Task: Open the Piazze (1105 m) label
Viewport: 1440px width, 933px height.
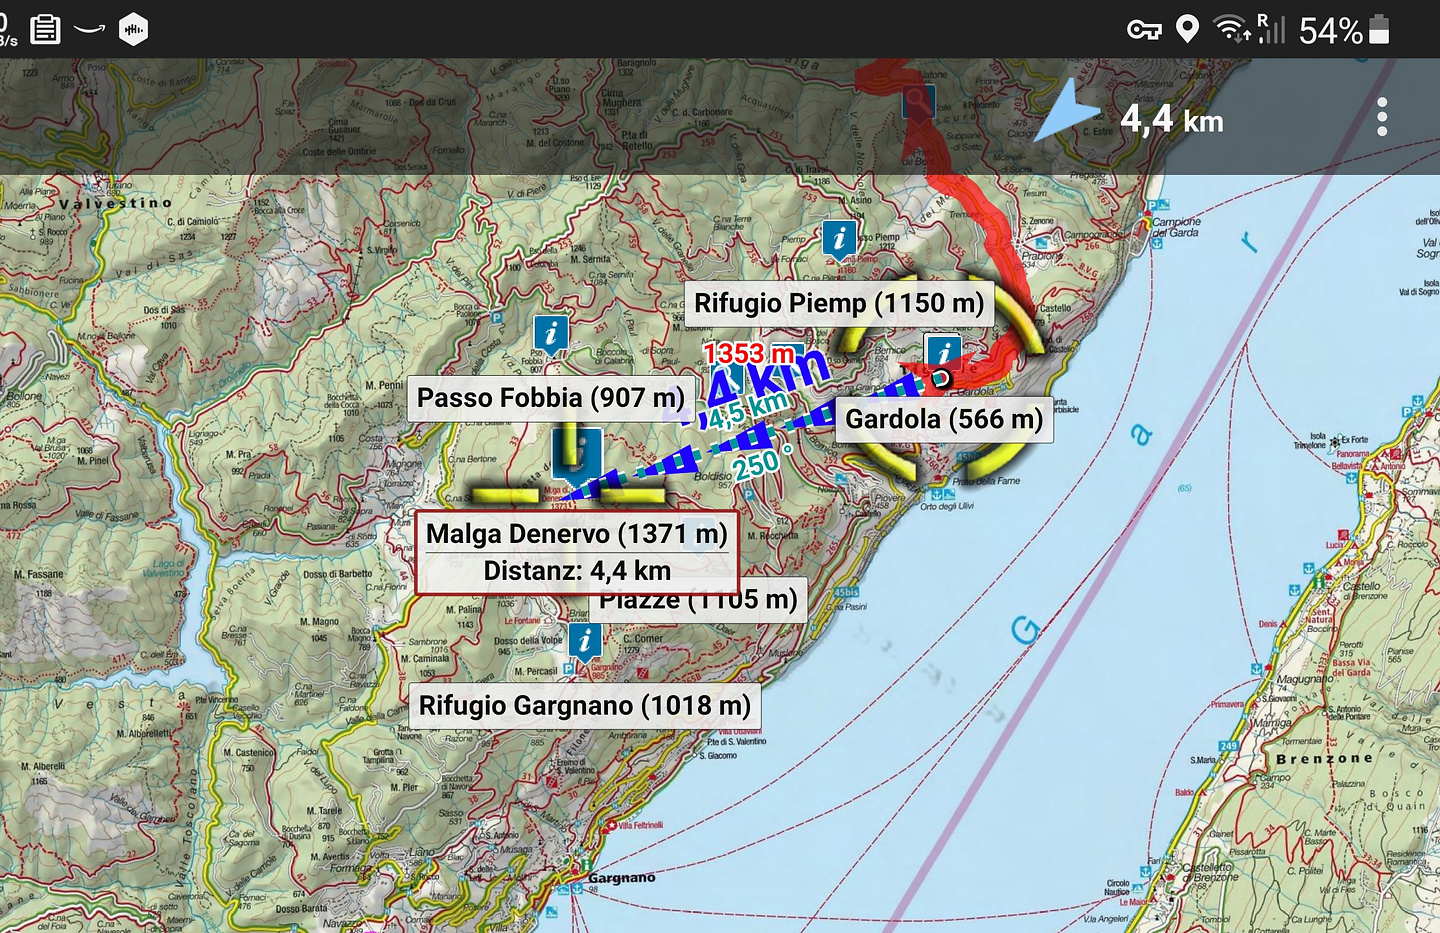Action: [x=698, y=599]
